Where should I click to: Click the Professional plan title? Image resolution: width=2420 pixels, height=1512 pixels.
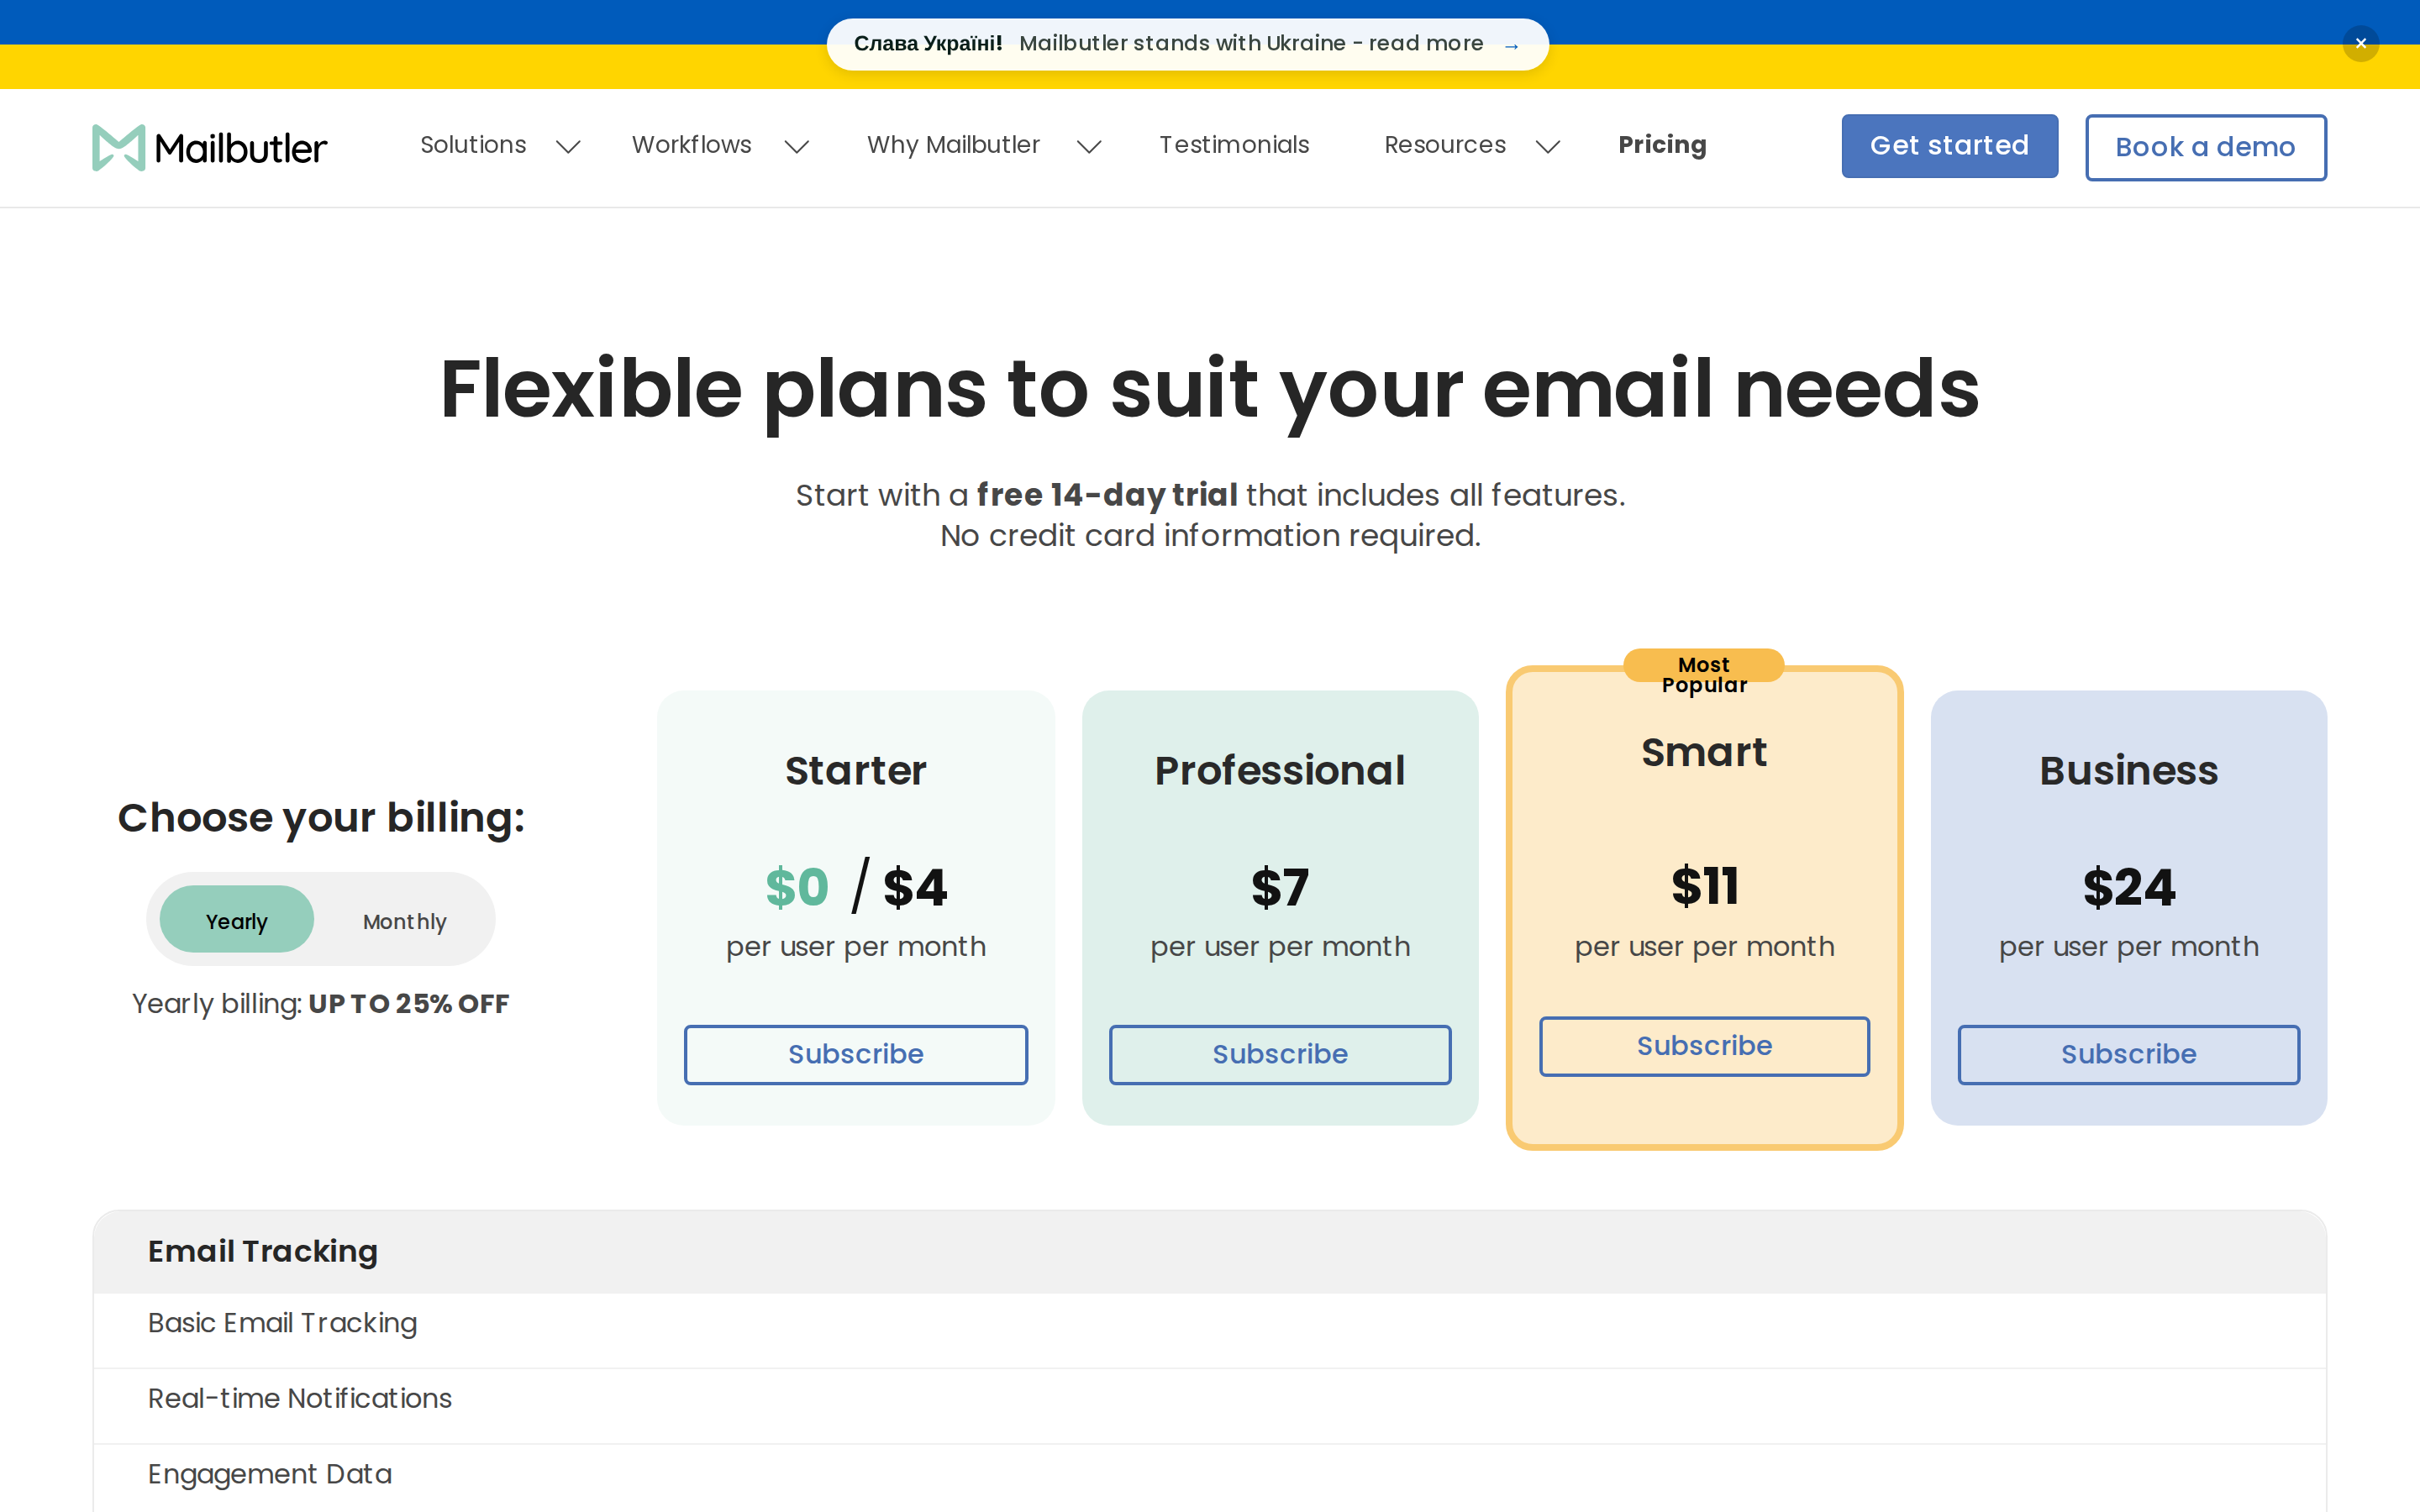coord(1280,770)
